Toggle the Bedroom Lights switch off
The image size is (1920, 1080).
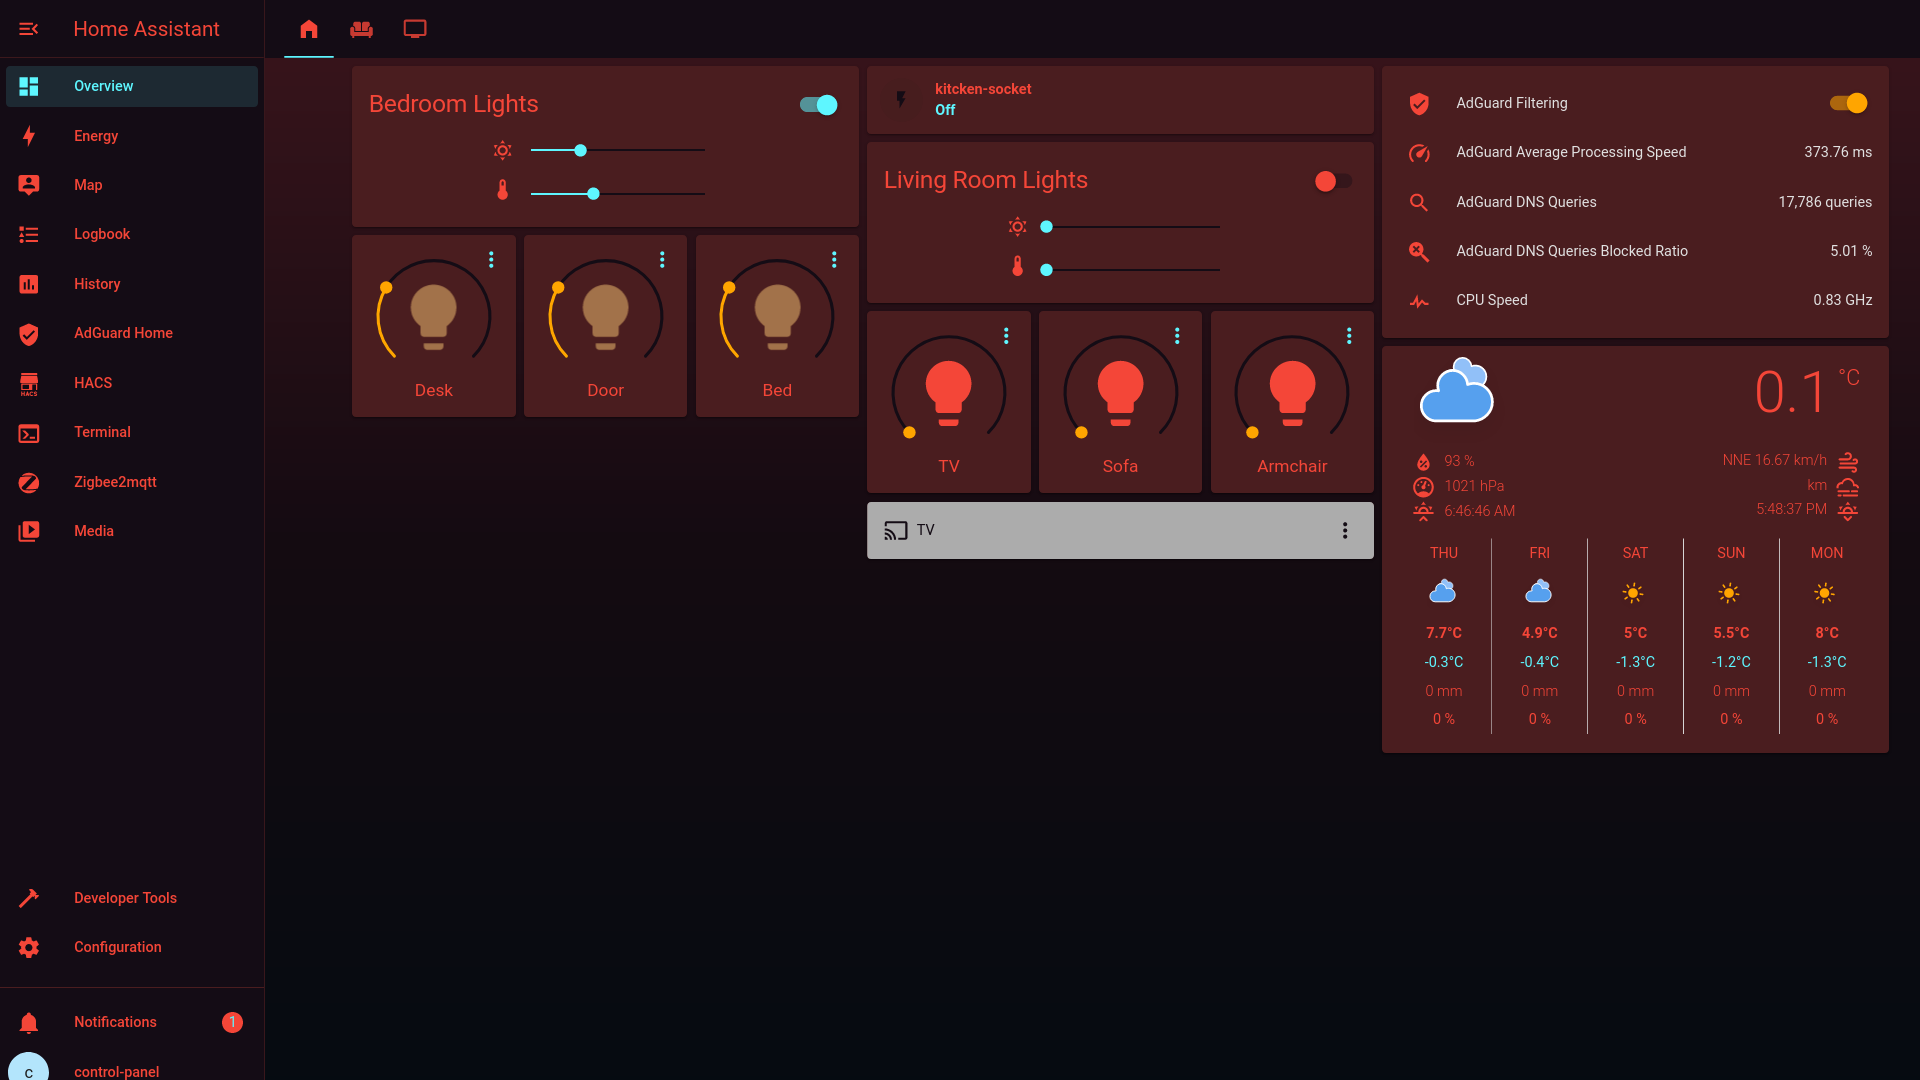pyautogui.click(x=818, y=104)
